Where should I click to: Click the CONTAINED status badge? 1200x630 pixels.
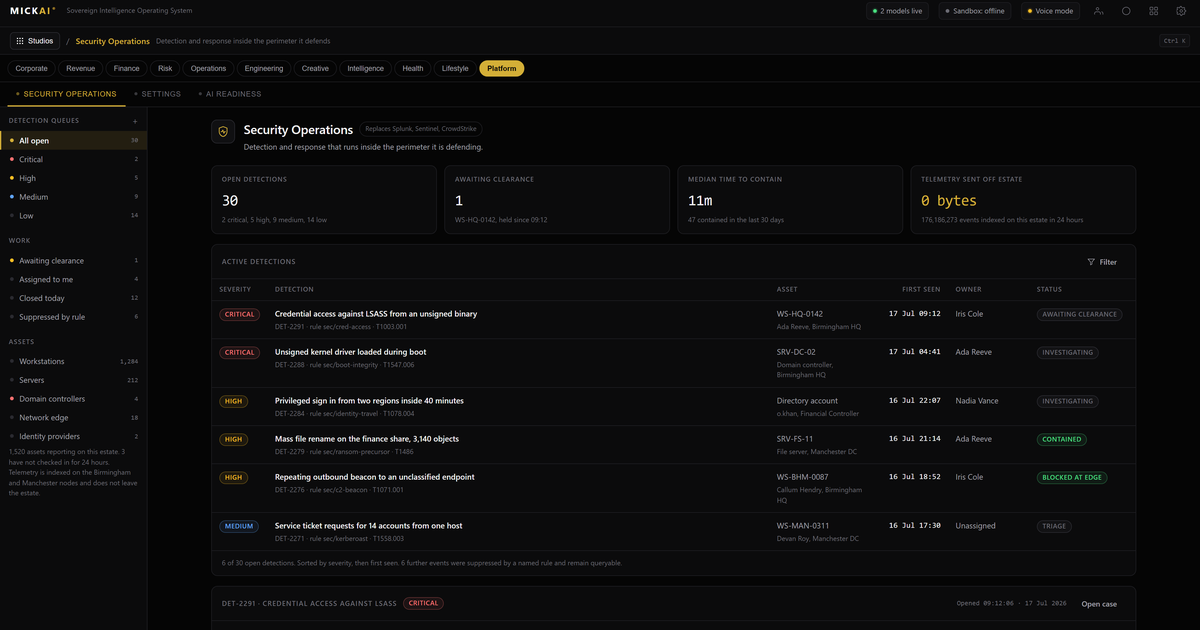point(1063,439)
